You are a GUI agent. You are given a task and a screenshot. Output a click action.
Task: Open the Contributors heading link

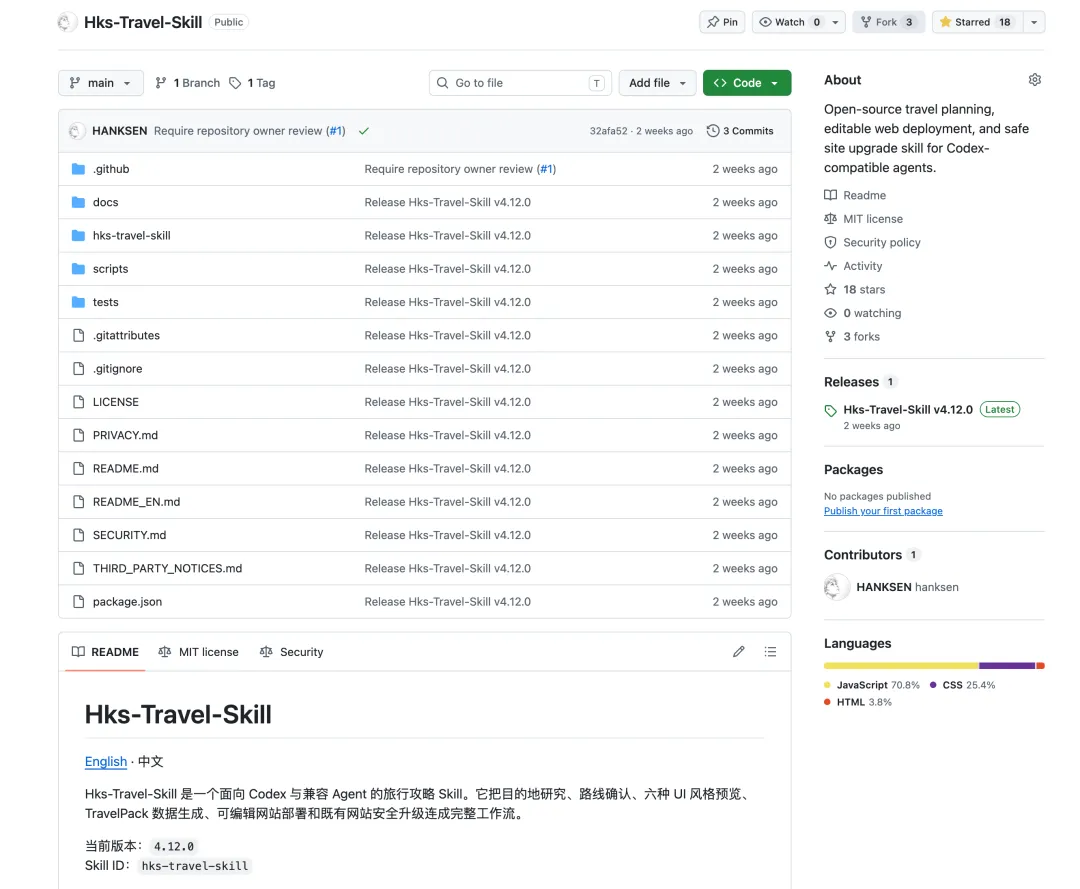[x=863, y=554]
